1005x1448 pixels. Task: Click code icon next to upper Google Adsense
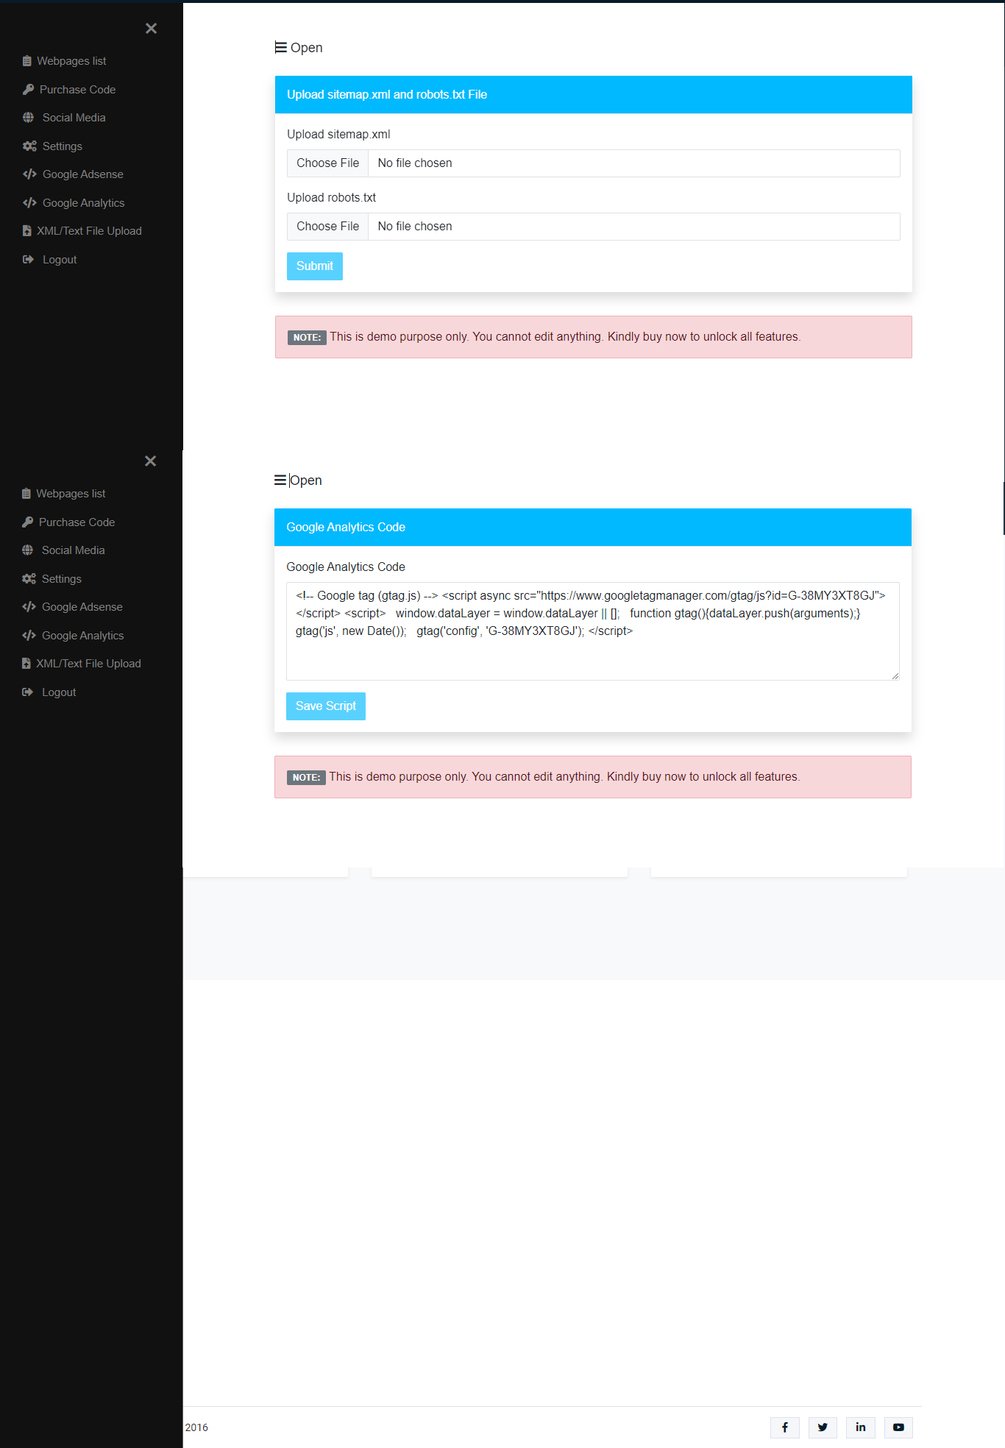[x=29, y=174]
